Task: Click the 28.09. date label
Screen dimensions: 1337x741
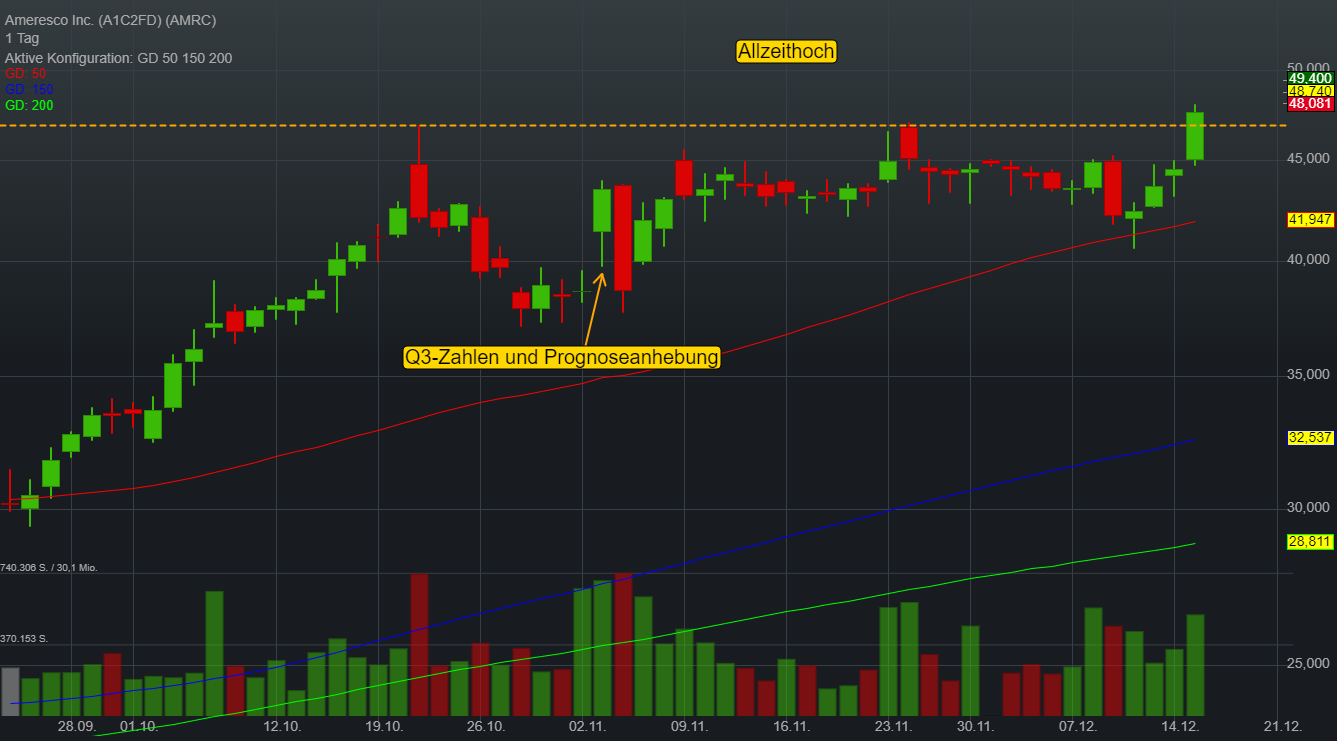Action: [x=77, y=726]
